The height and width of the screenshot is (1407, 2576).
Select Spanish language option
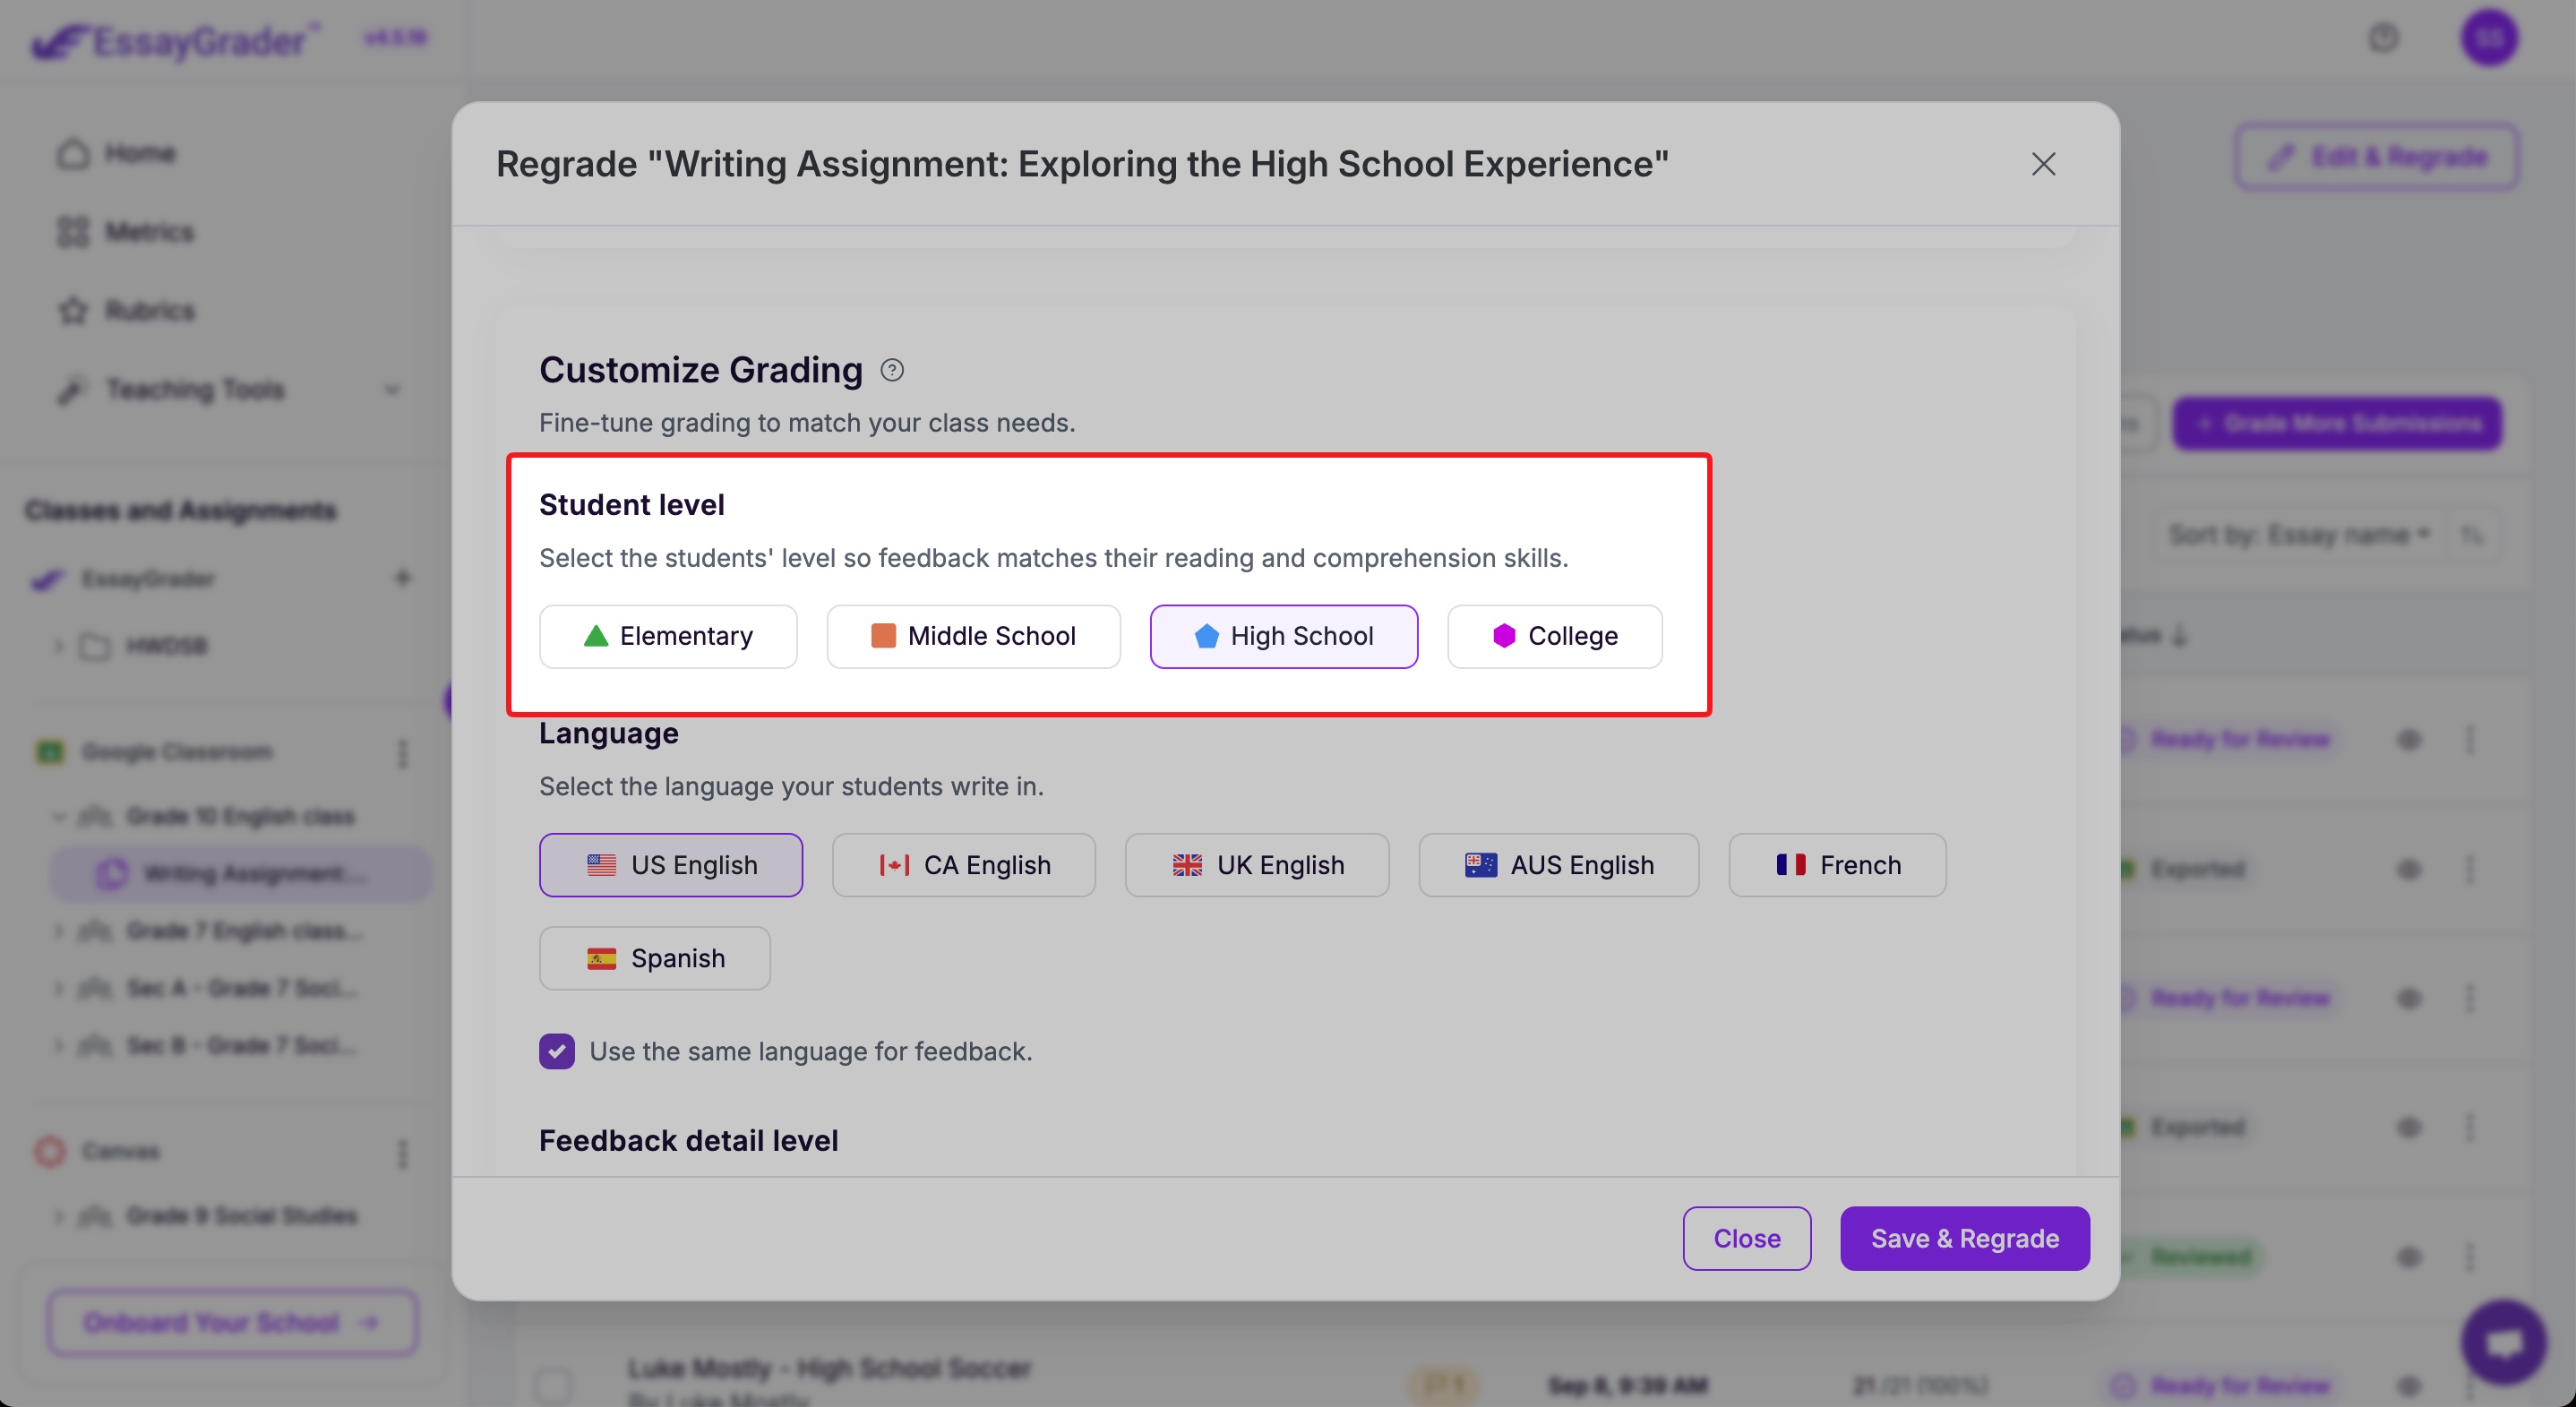654,958
